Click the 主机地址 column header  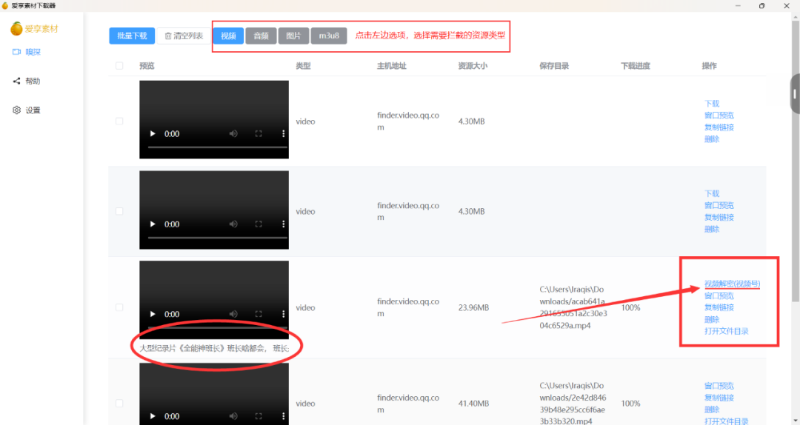click(x=391, y=66)
